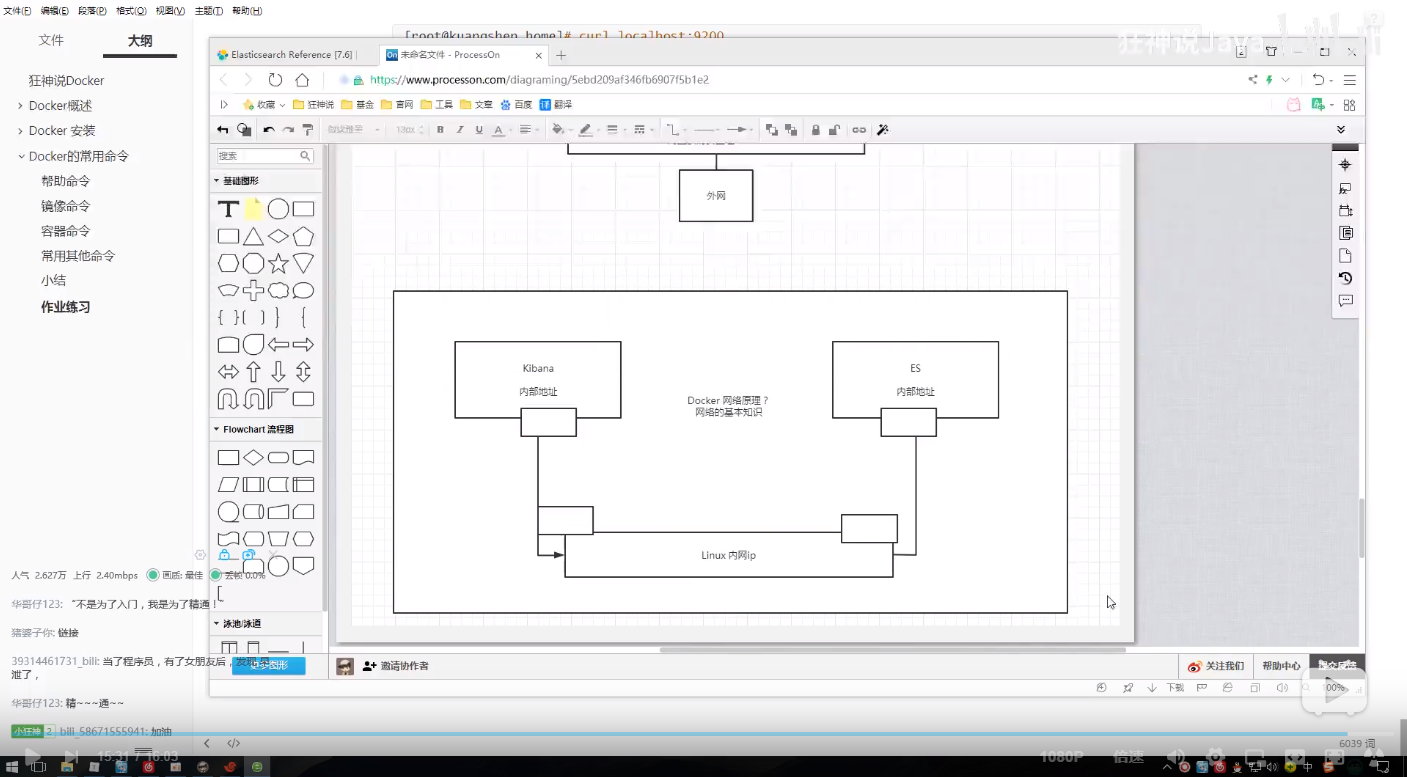Toggle italic text formatting
The height and width of the screenshot is (777, 1407).
[x=460, y=130]
